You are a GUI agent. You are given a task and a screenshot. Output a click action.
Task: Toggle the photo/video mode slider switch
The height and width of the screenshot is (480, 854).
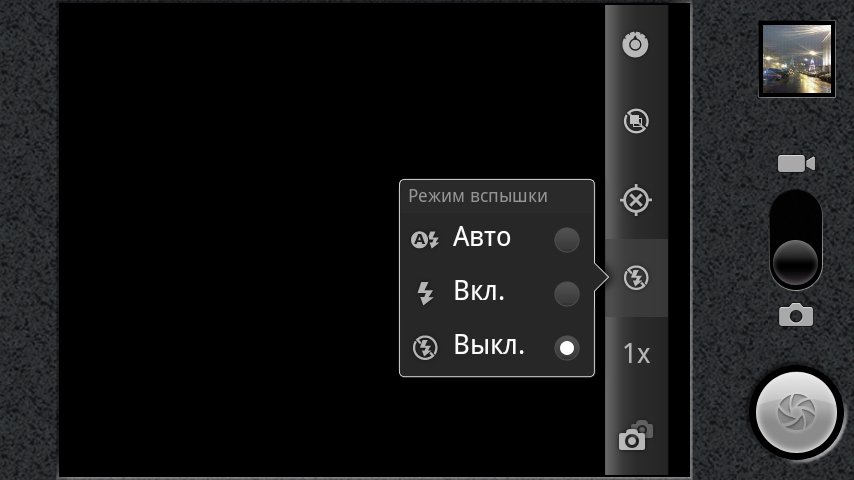pos(796,240)
